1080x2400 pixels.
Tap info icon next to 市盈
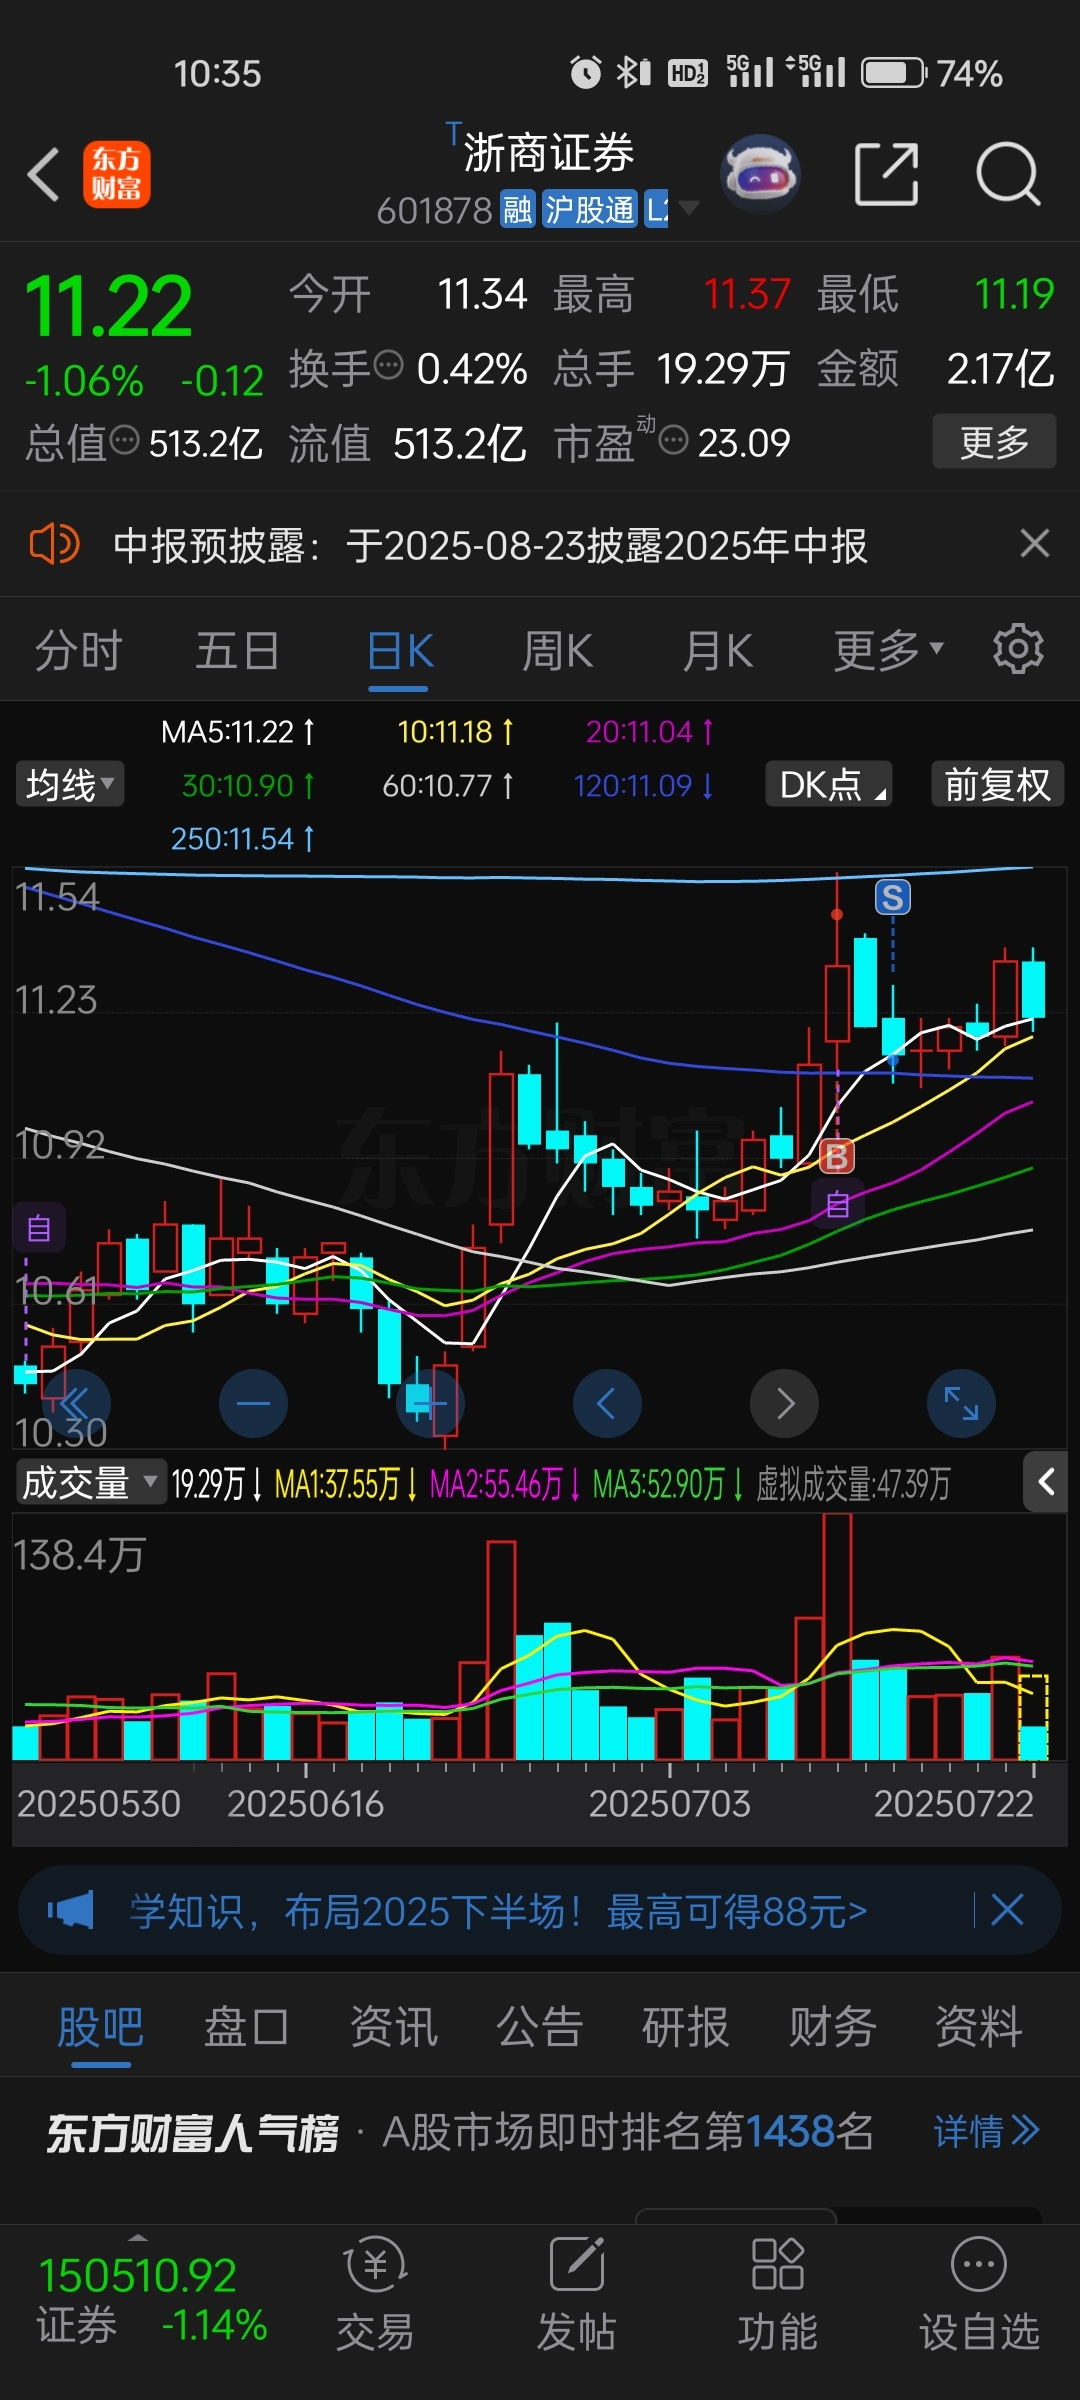tap(674, 439)
